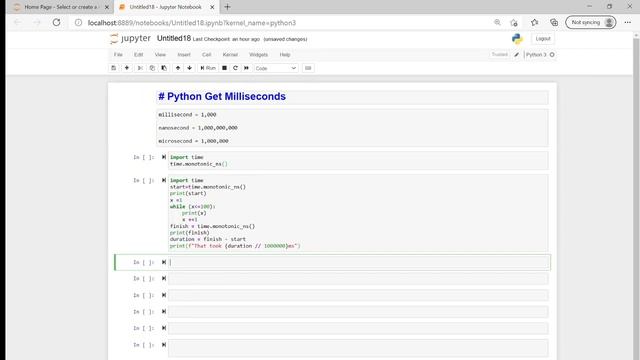Image resolution: width=640 pixels, height=360 pixels.
Task: Open the Kernel menu
Action: point(230,55)
